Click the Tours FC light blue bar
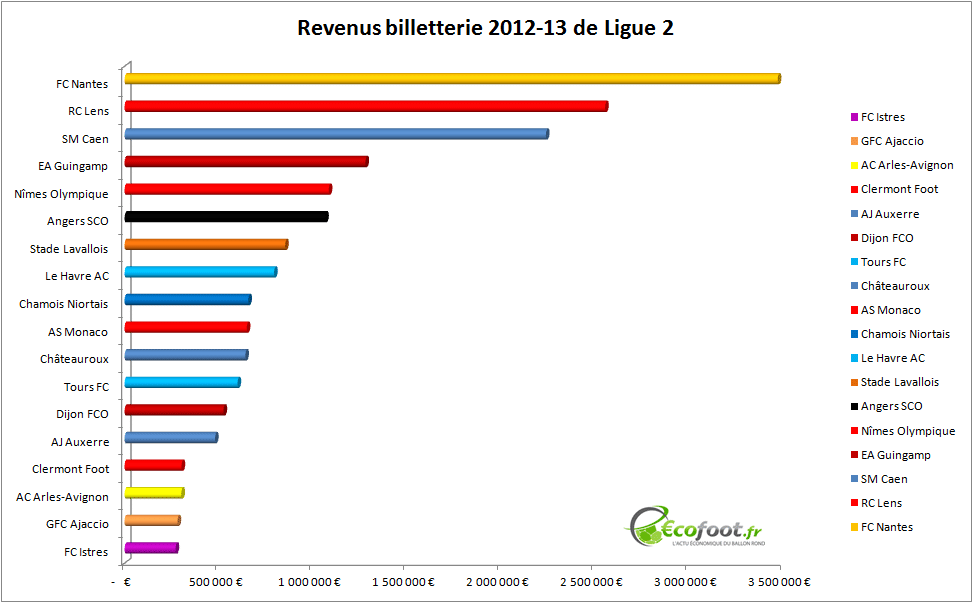 182,382
